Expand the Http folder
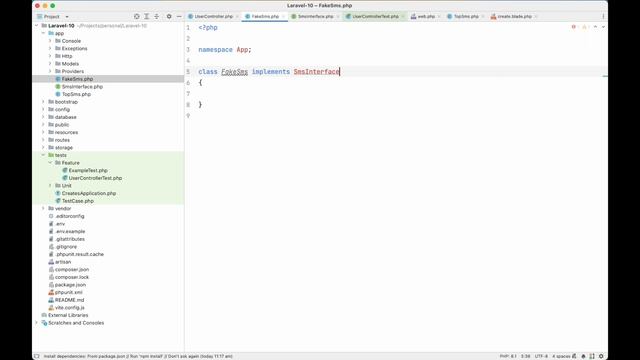Screen dimensions: 640x360 [50, 56]
